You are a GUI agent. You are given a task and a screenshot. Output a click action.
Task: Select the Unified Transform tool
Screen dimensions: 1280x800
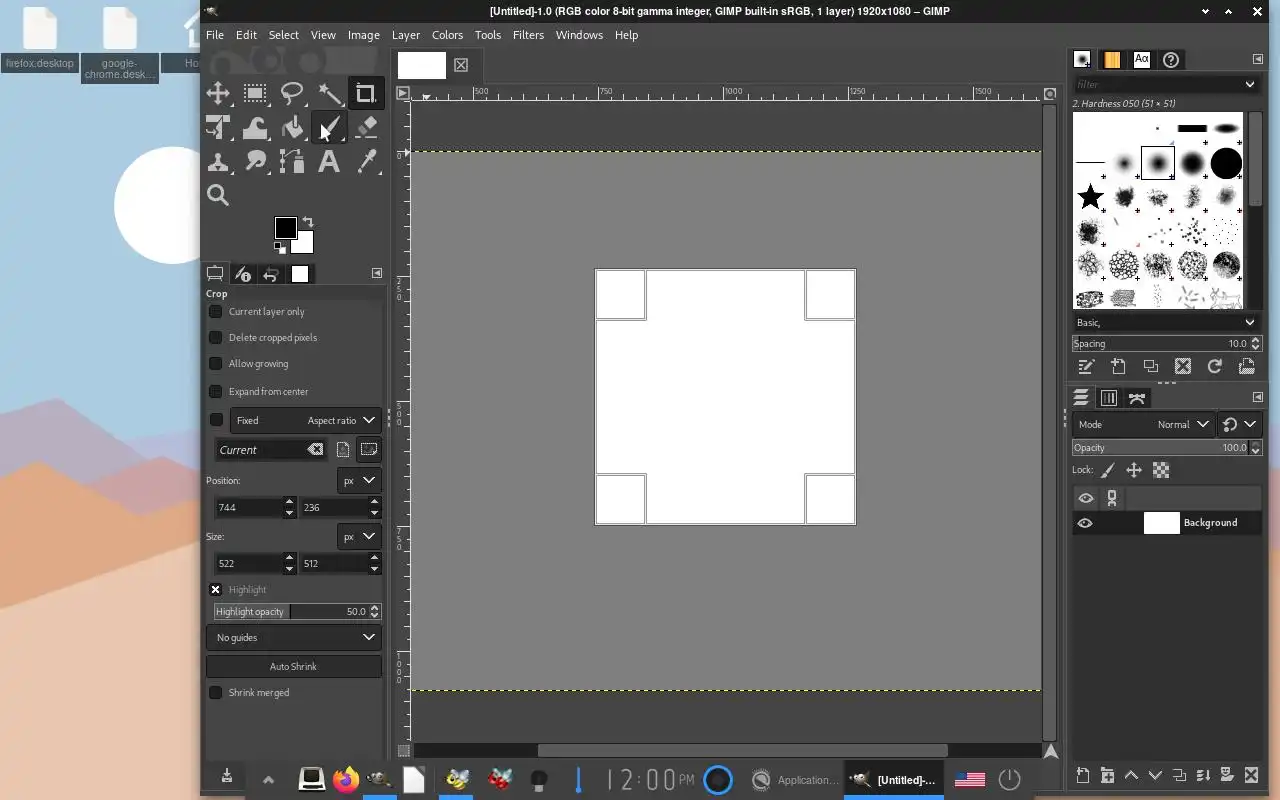(x=218, y=128)
